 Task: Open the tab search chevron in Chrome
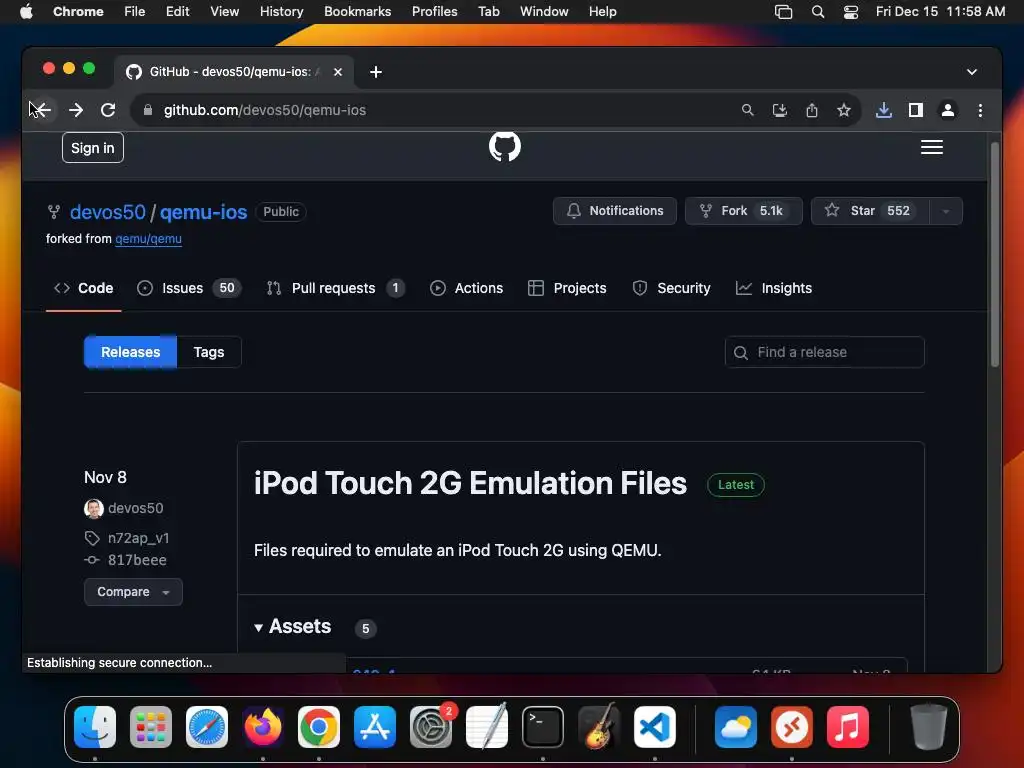972,72
